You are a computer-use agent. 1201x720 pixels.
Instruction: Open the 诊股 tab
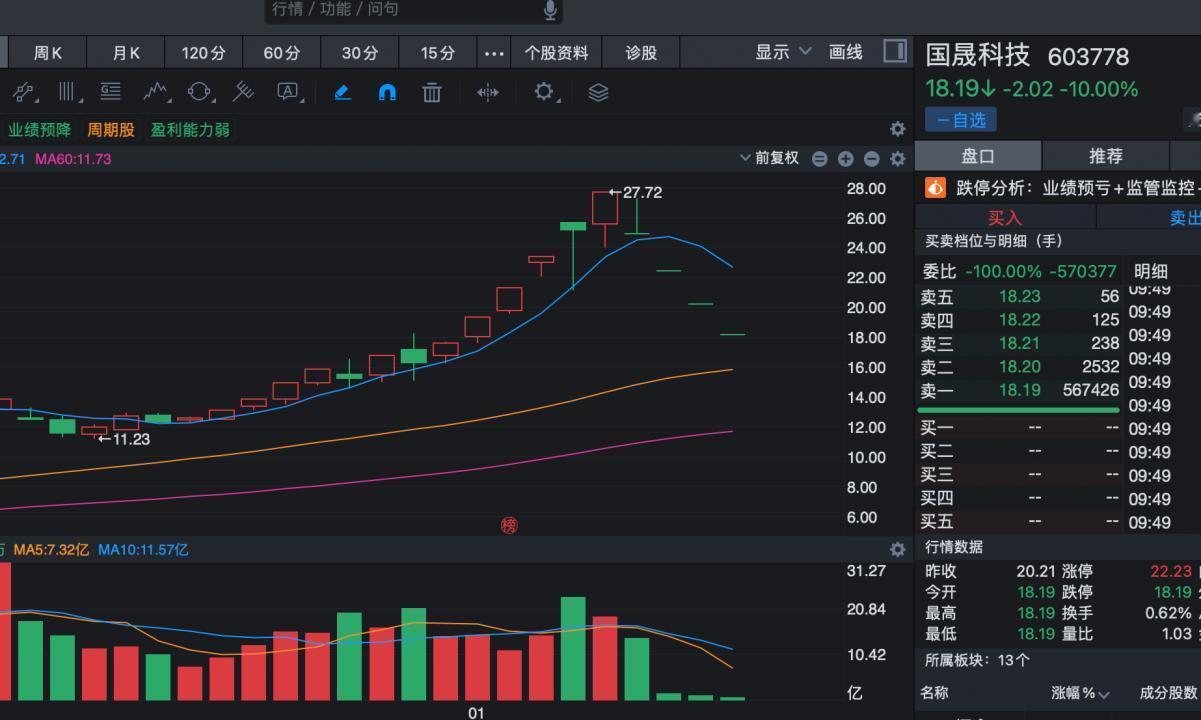click(x=641, y=53)
